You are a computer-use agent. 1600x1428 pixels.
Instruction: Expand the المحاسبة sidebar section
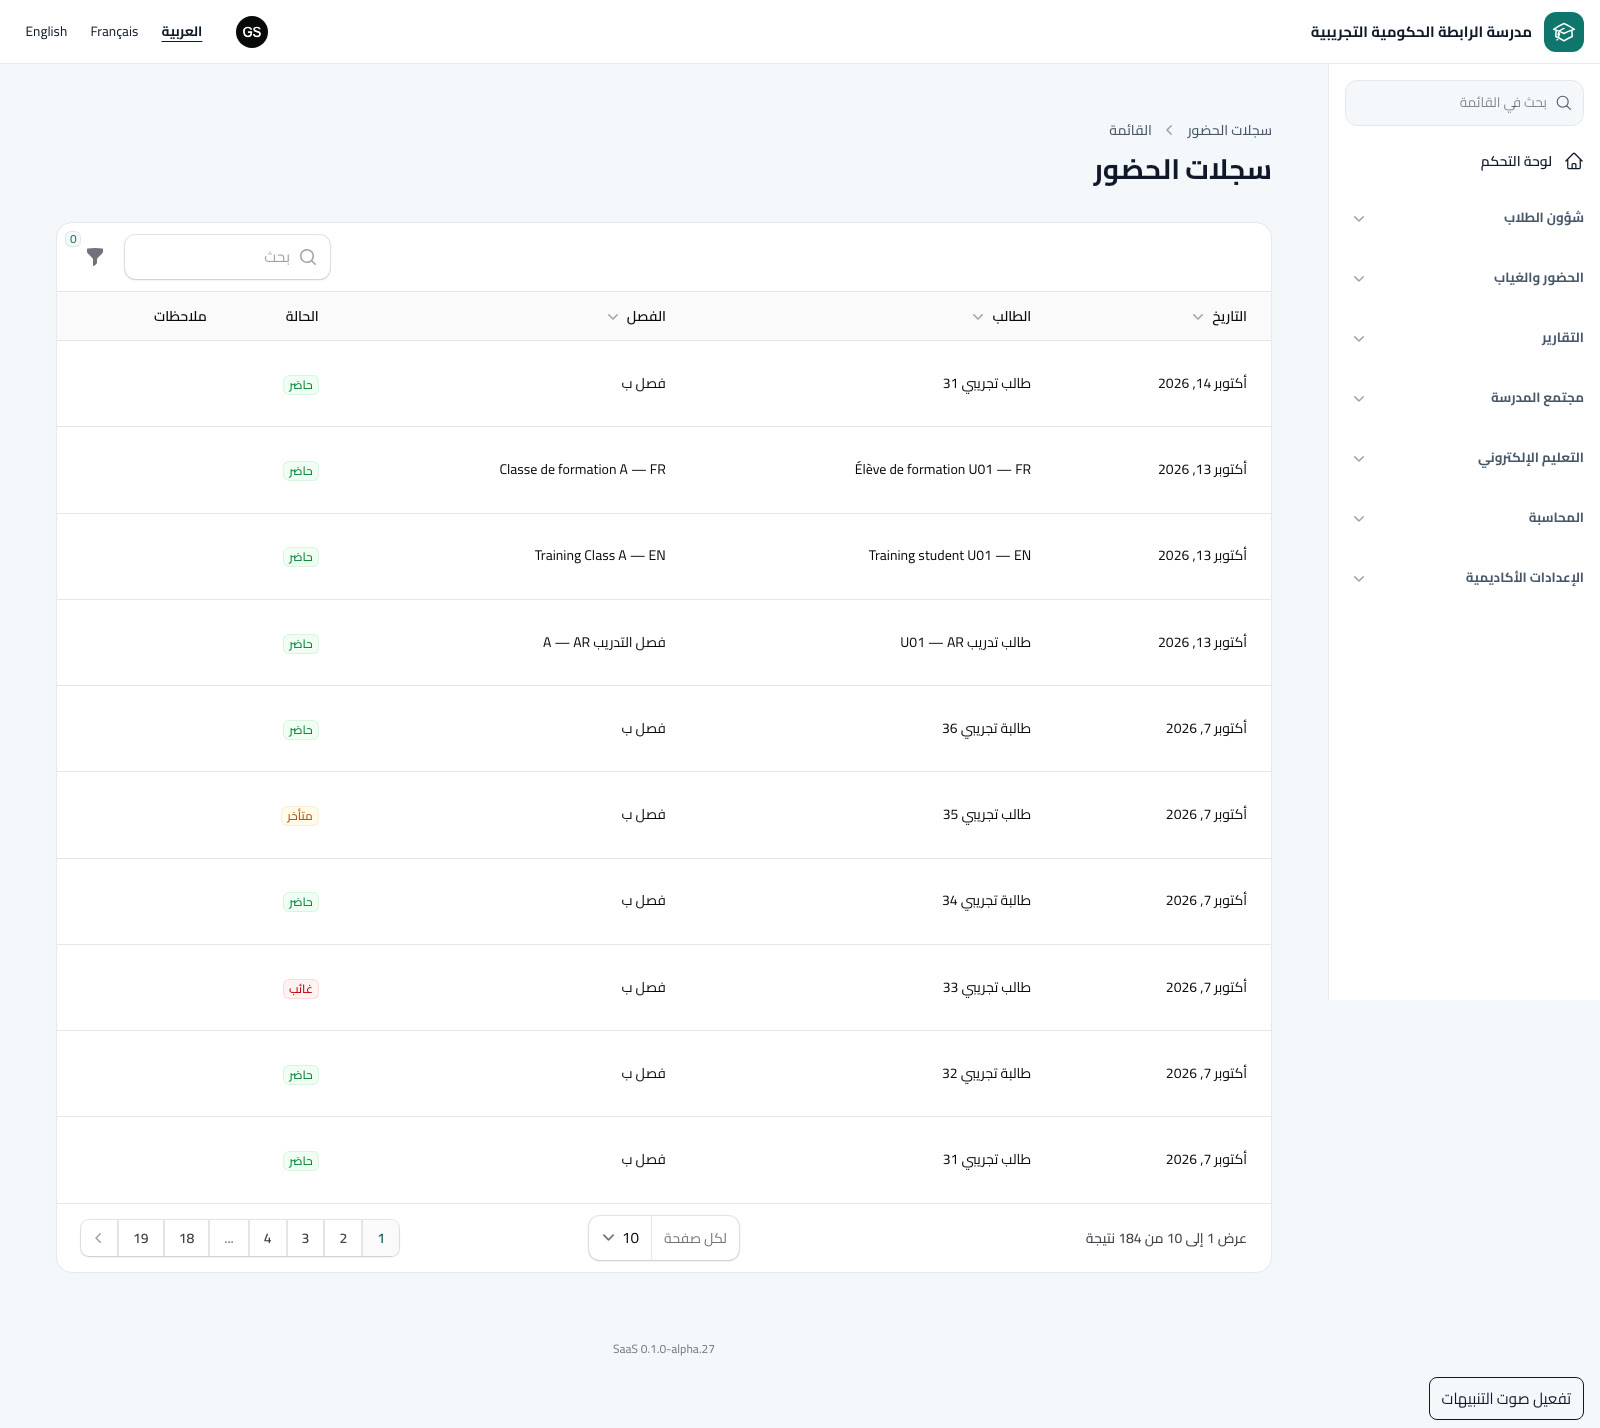[x=1464, y=518]
